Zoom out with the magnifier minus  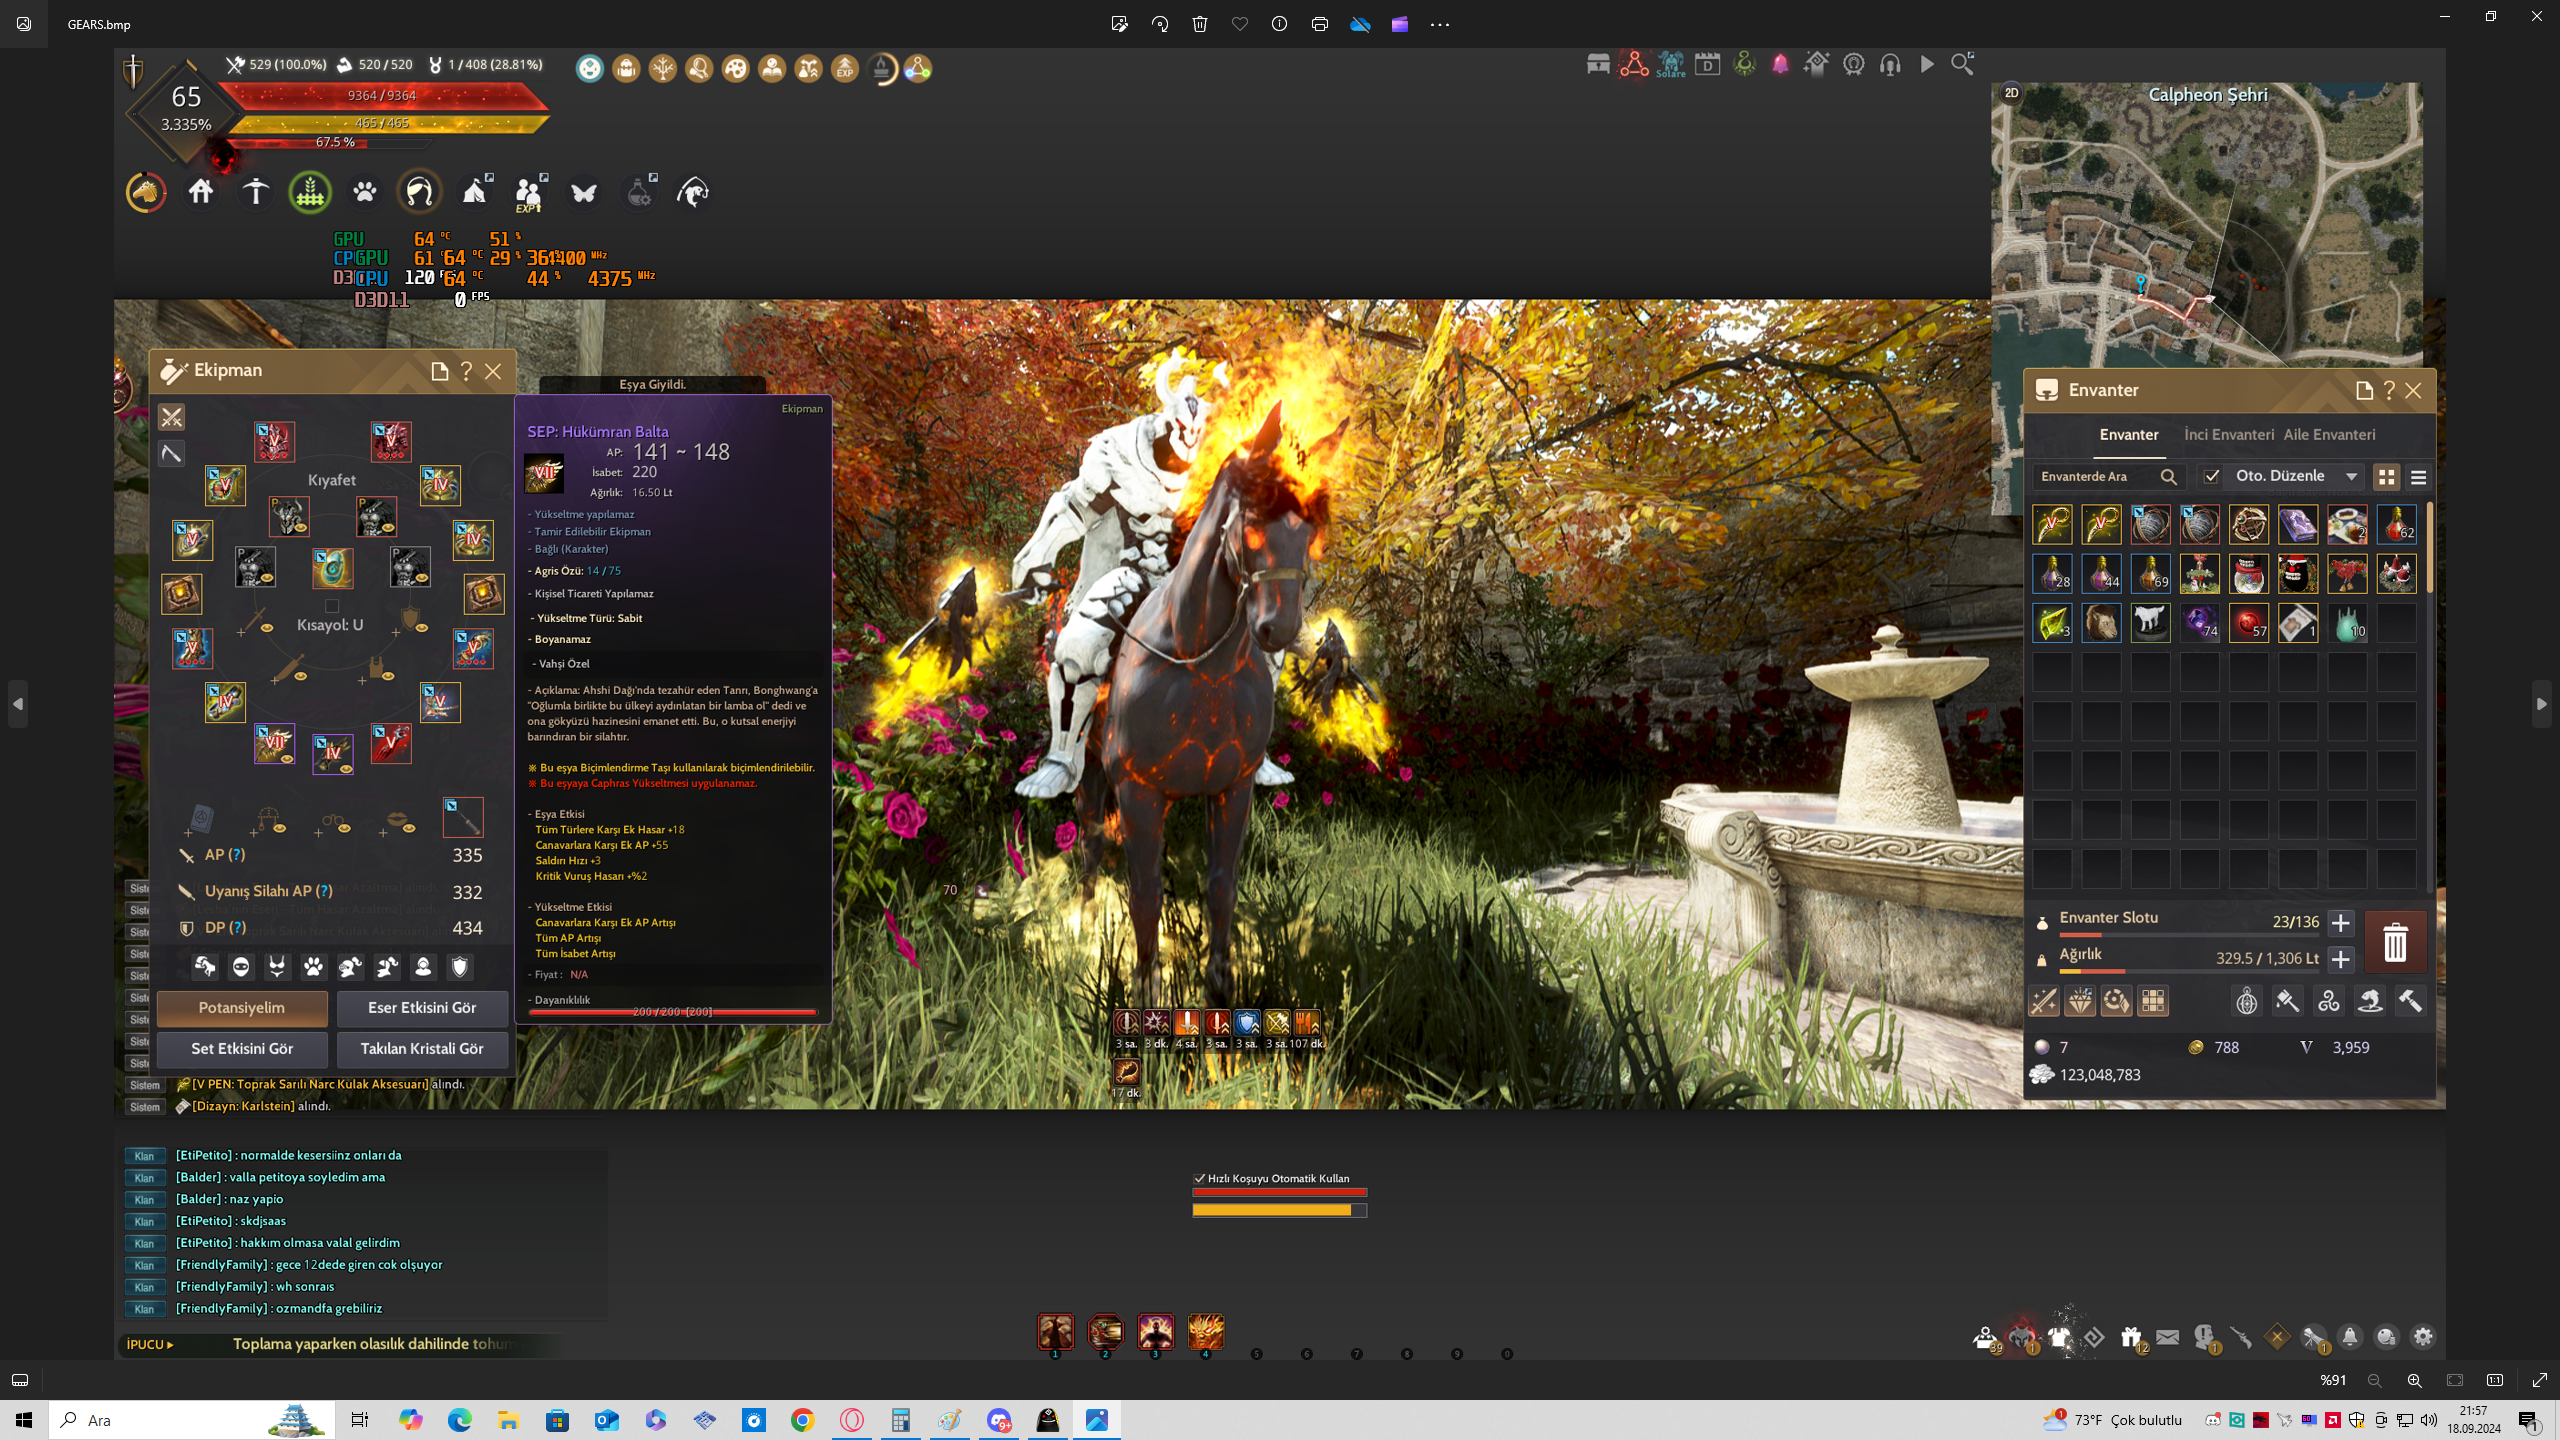click(x=2374, y=1380)
